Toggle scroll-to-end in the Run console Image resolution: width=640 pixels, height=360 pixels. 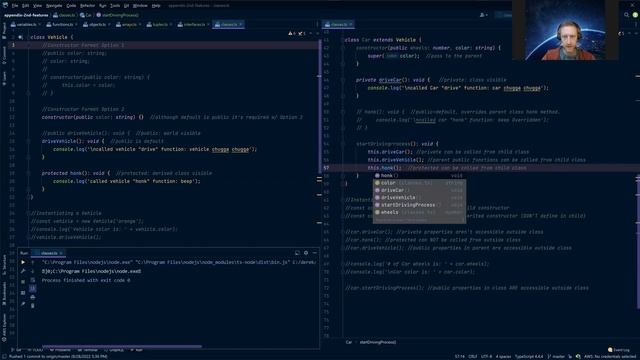(x=33, y=289)
